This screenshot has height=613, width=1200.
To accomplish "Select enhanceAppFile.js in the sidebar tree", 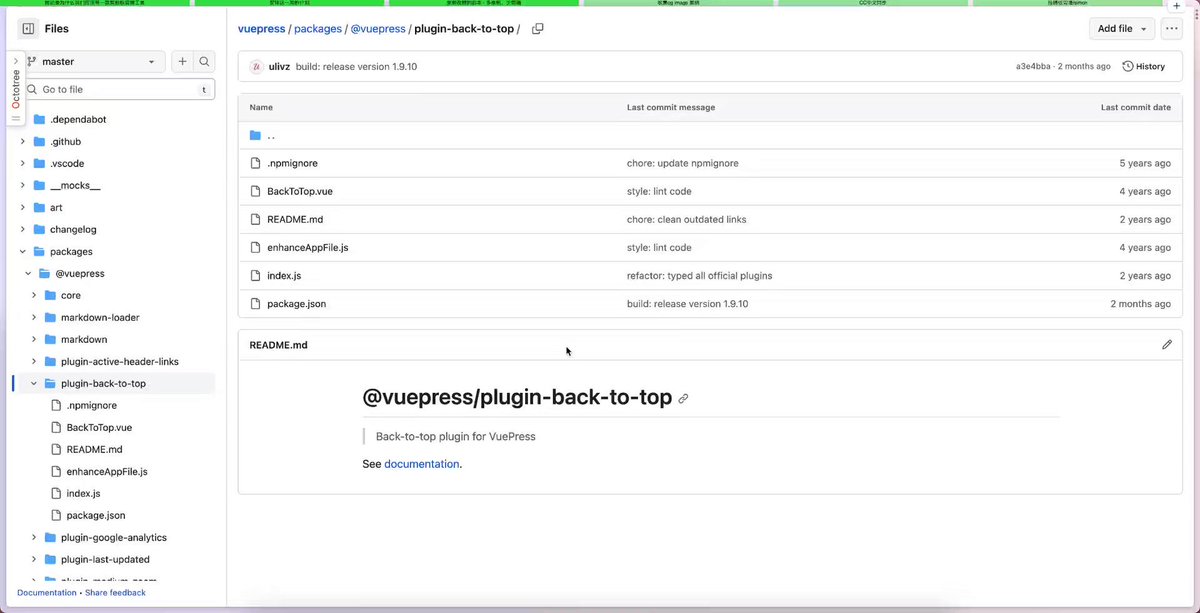I will click(x=107, y=472).
